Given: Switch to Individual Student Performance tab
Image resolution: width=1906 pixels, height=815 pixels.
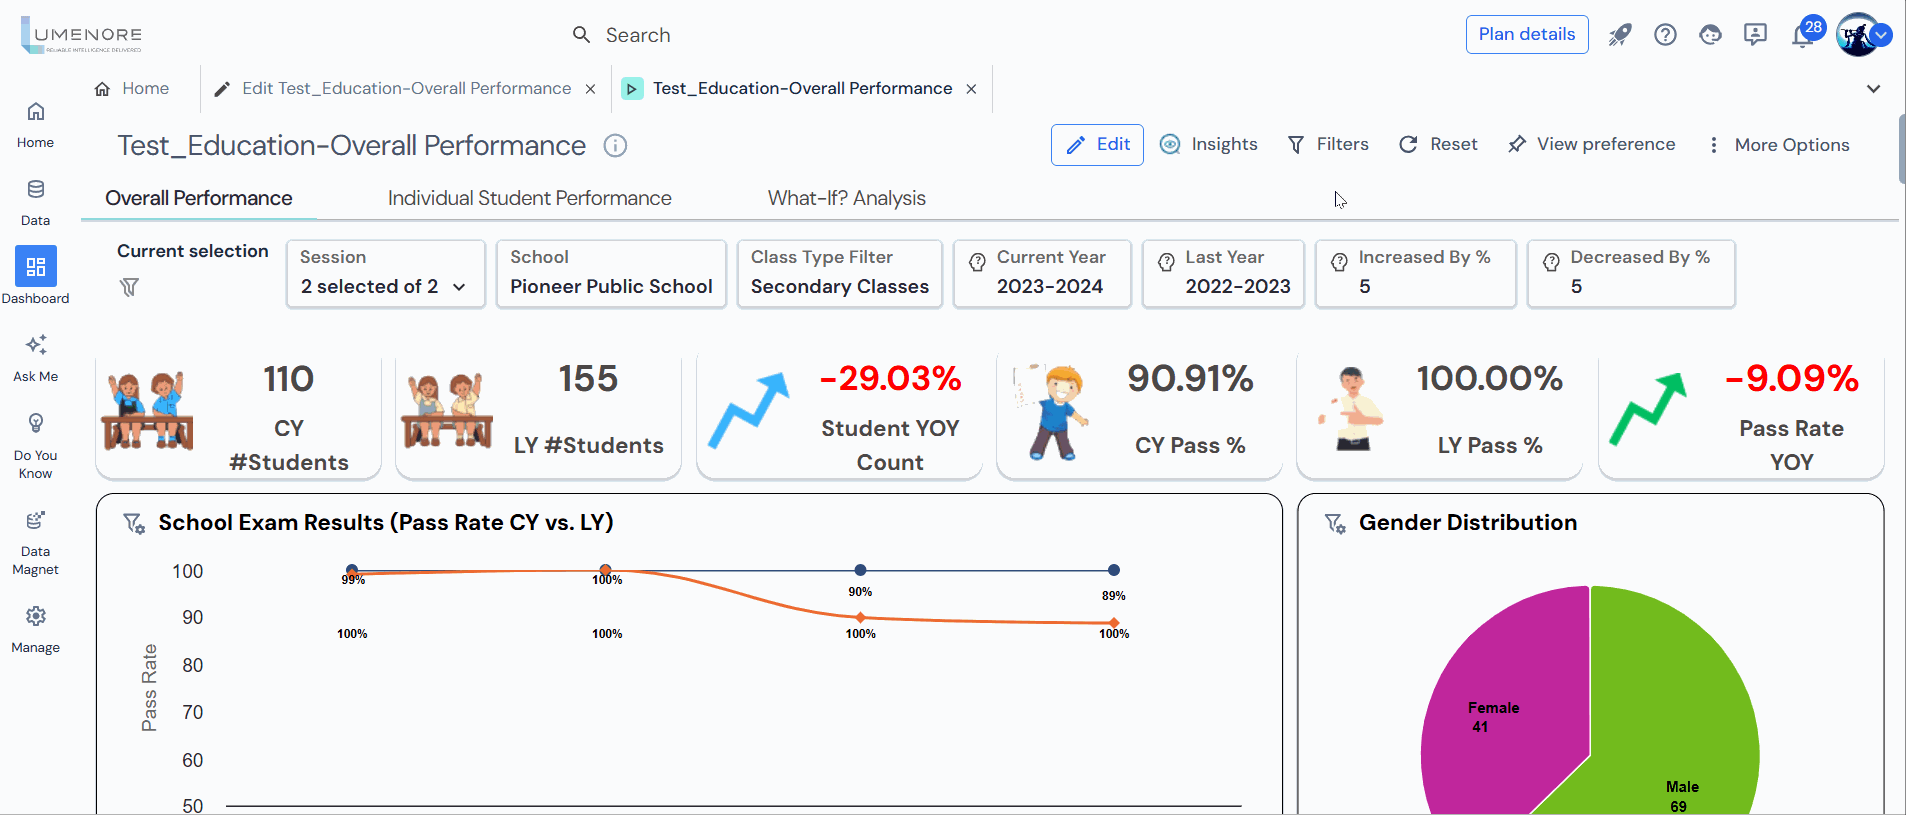Looking at the screenshot, I should pos(529,198).
